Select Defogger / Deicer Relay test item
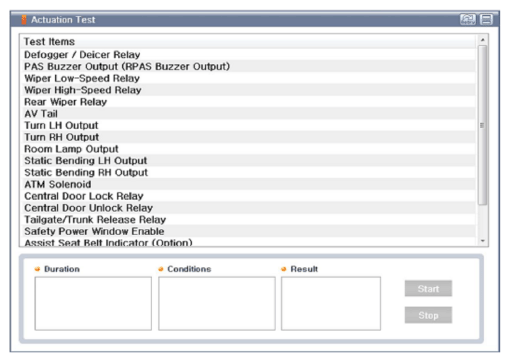 tap(248, 55)
